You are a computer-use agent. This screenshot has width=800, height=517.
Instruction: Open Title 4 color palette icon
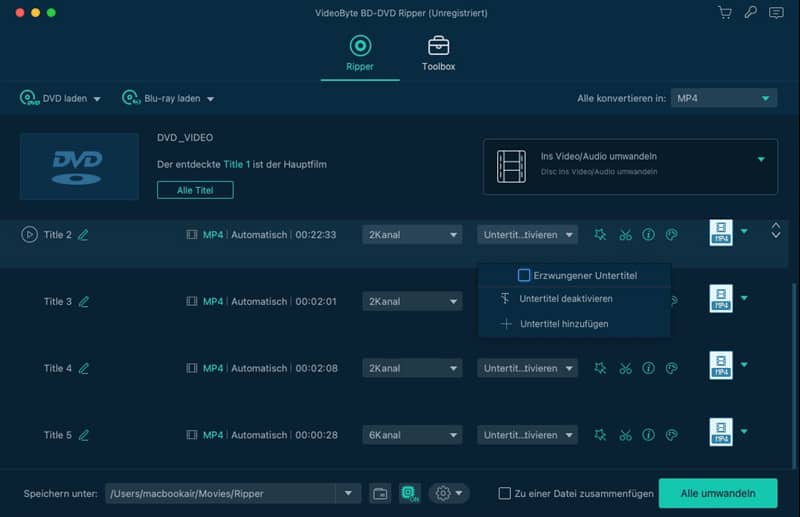pos(672,368)
